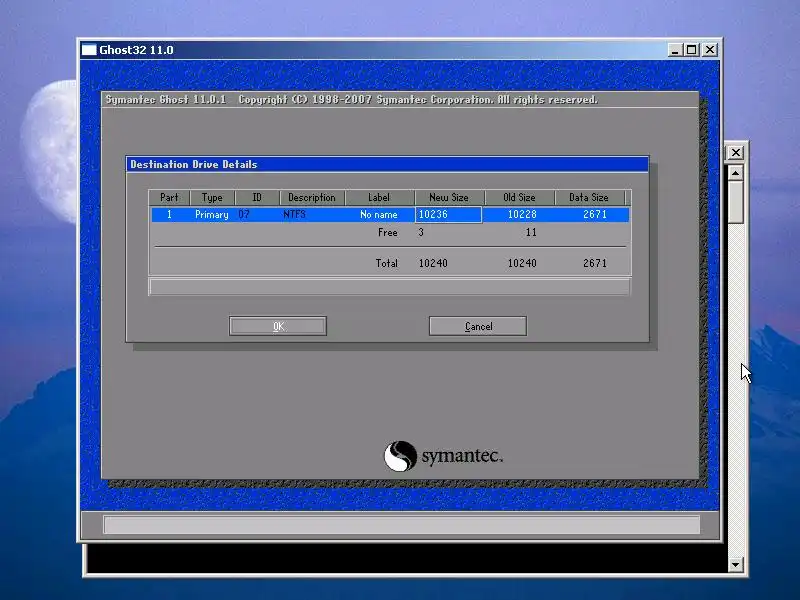Viewport: 800px width, 600px height.
Task: Click the NTFS description cell
Action: pos(294,214)
